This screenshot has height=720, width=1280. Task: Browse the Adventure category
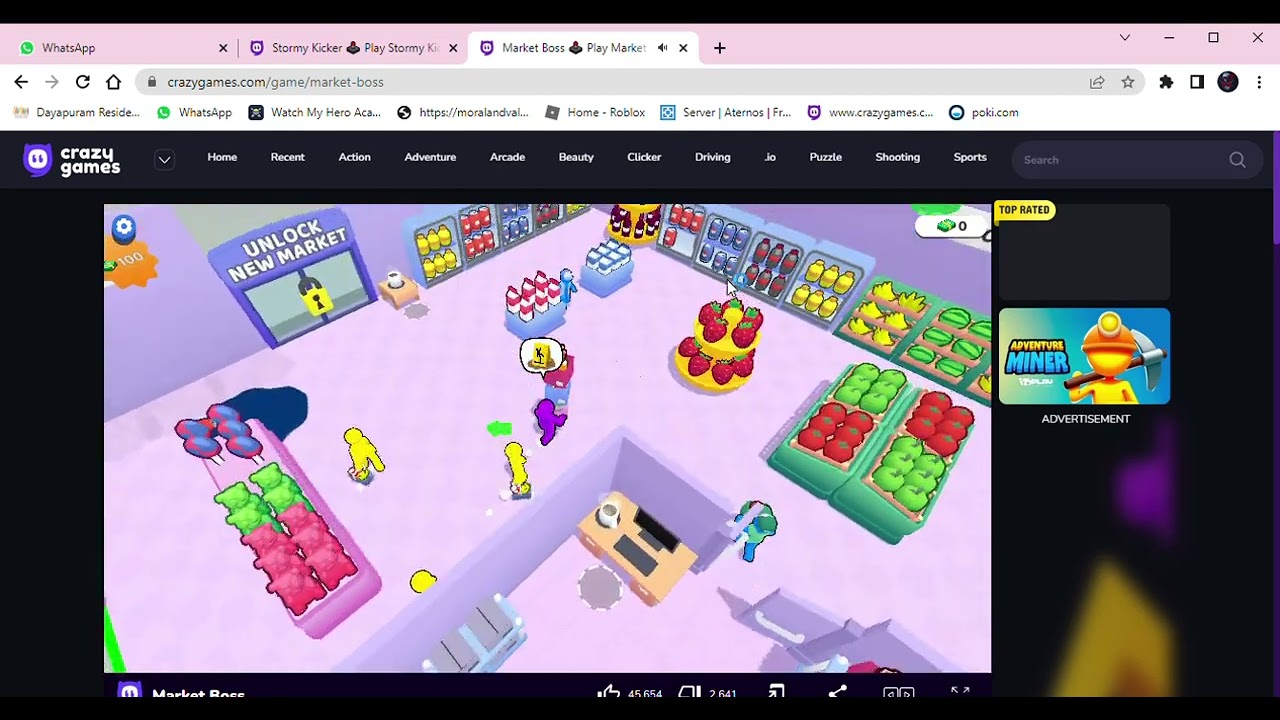[x=430, y=157]
